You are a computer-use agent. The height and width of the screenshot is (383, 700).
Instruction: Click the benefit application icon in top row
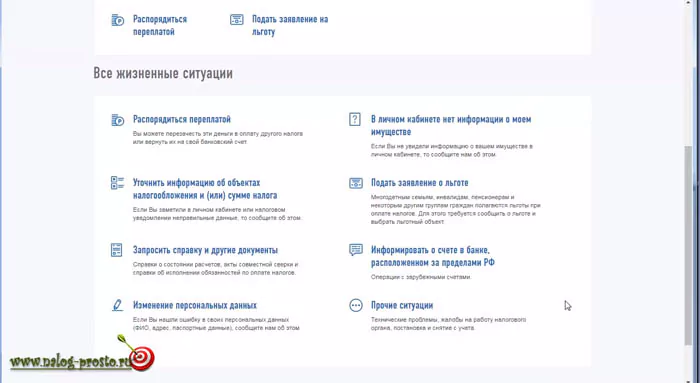pos(237,20)
